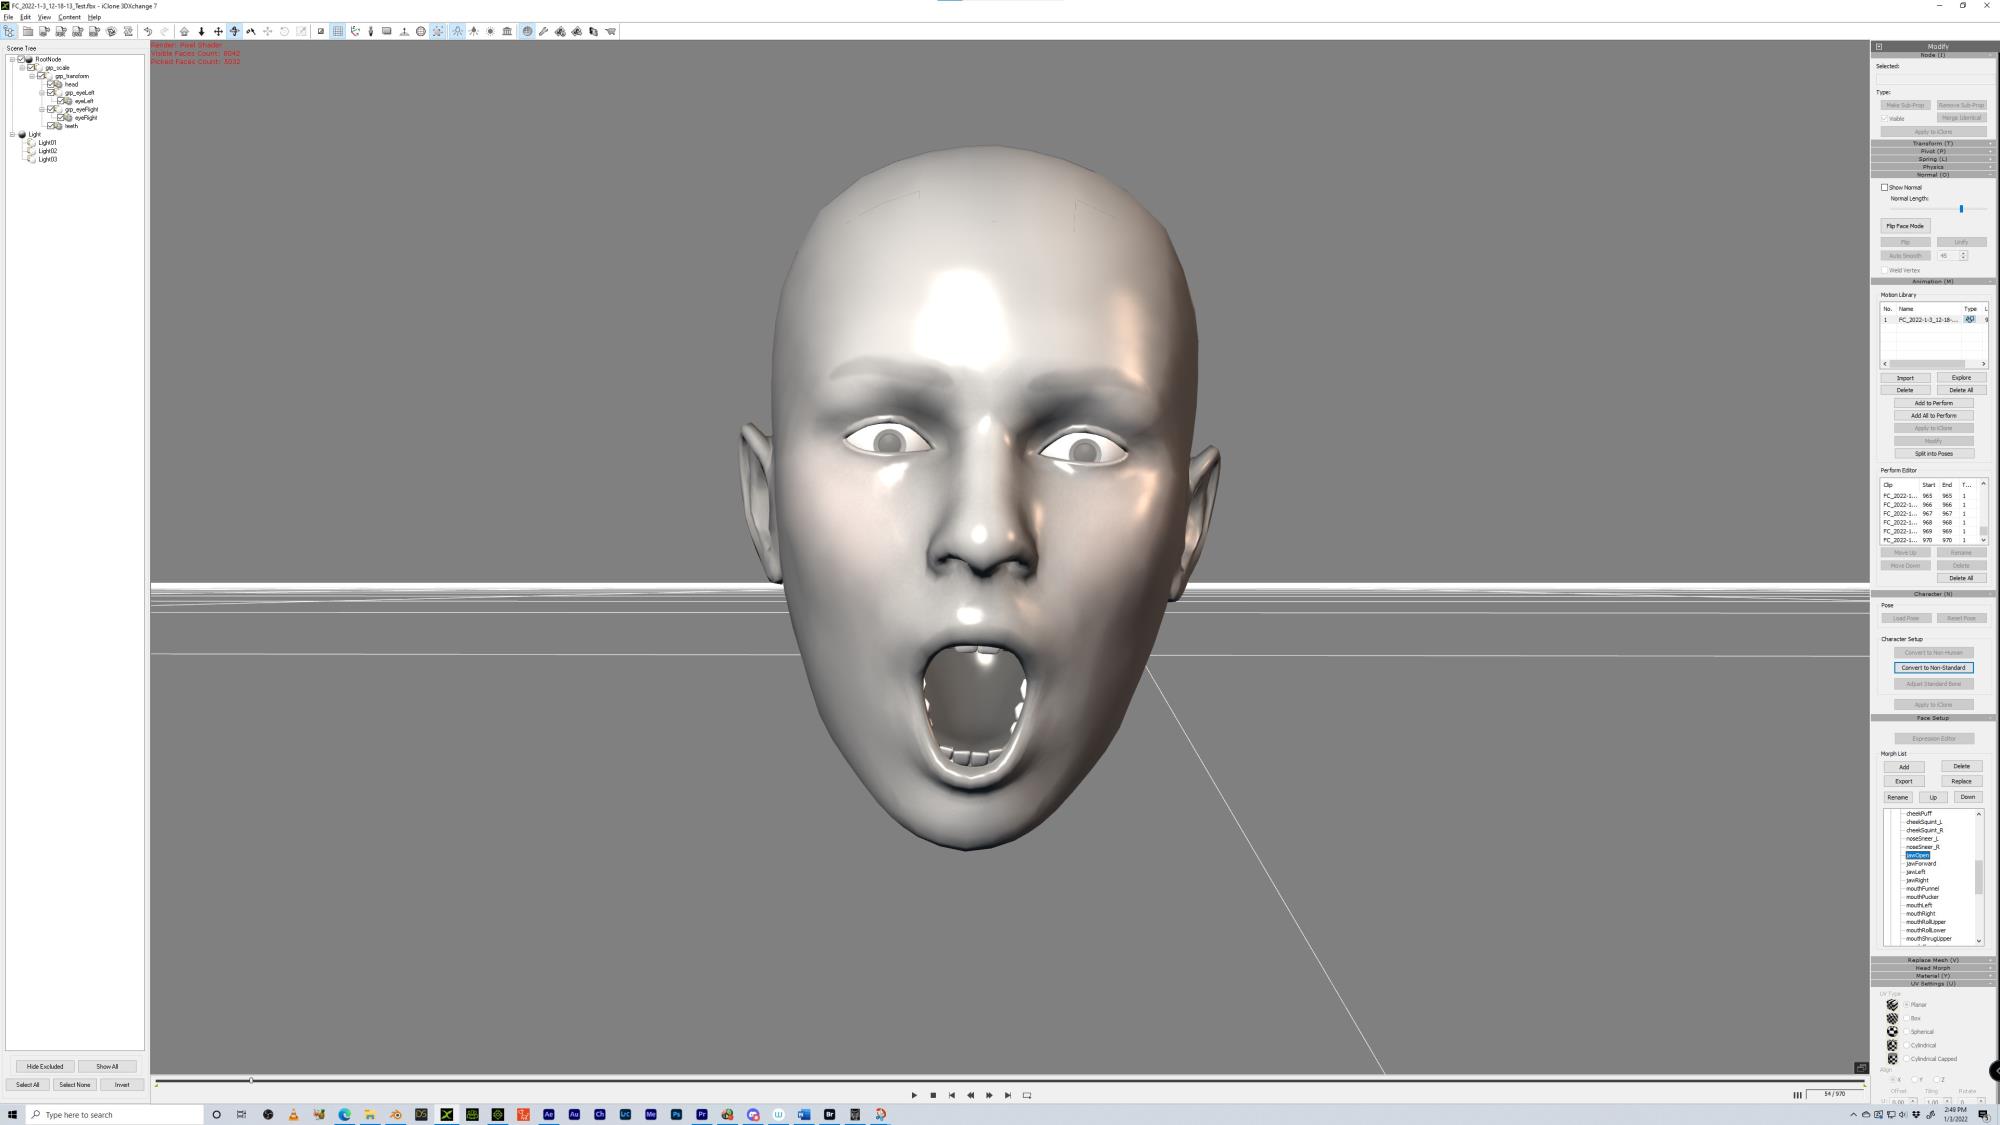Open the Content menu

click(x=69, y=17)
